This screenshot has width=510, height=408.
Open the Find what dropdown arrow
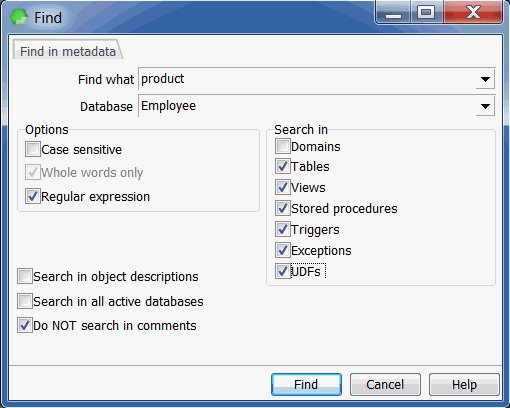point(485,79)
